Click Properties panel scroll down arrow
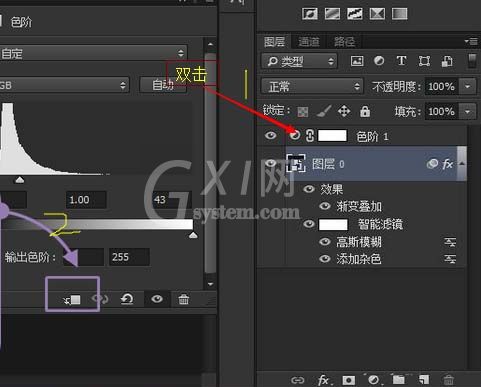 (210, 284)
